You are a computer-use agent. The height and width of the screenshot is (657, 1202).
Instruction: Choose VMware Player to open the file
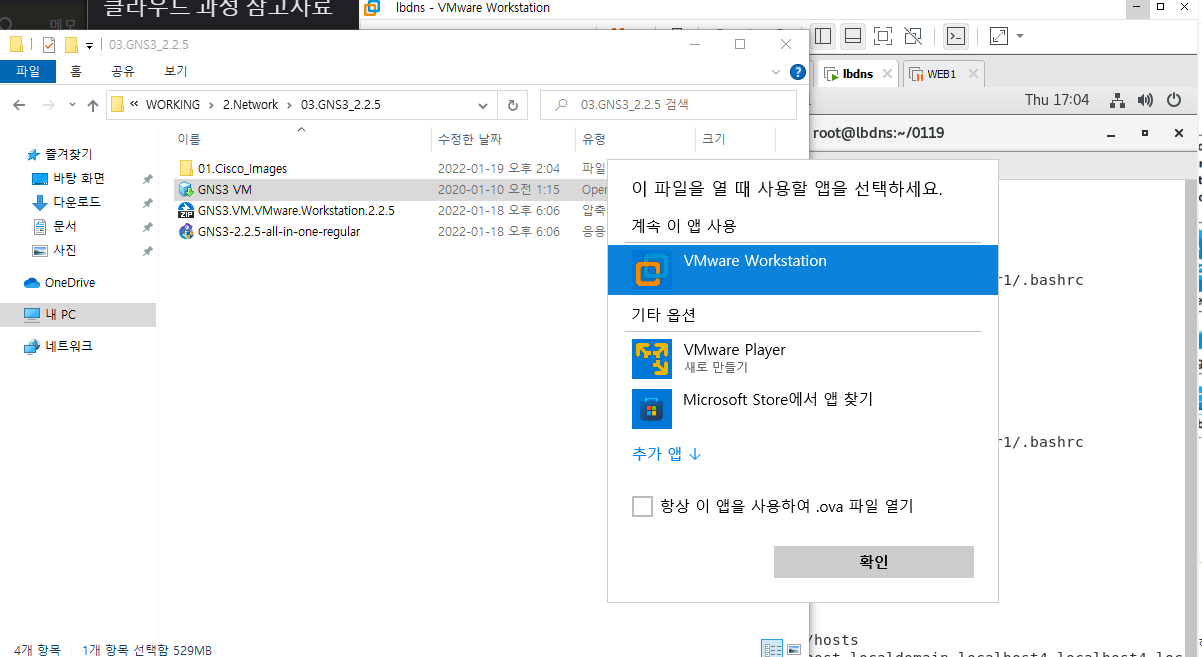tap(803, 358)
